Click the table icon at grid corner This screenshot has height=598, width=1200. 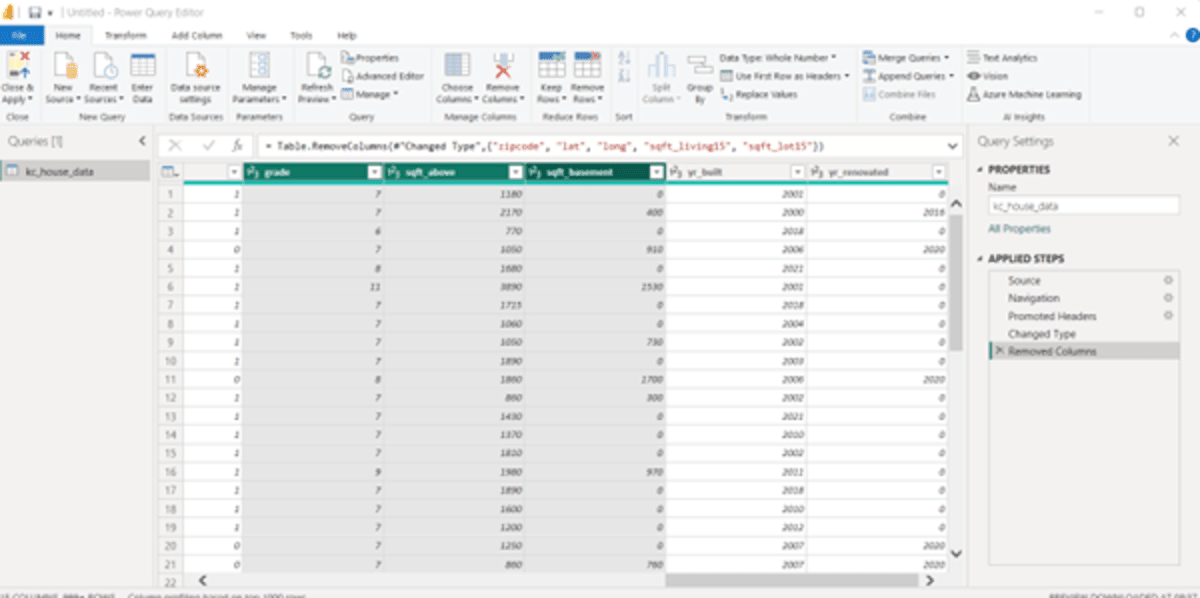coord(170,172)
